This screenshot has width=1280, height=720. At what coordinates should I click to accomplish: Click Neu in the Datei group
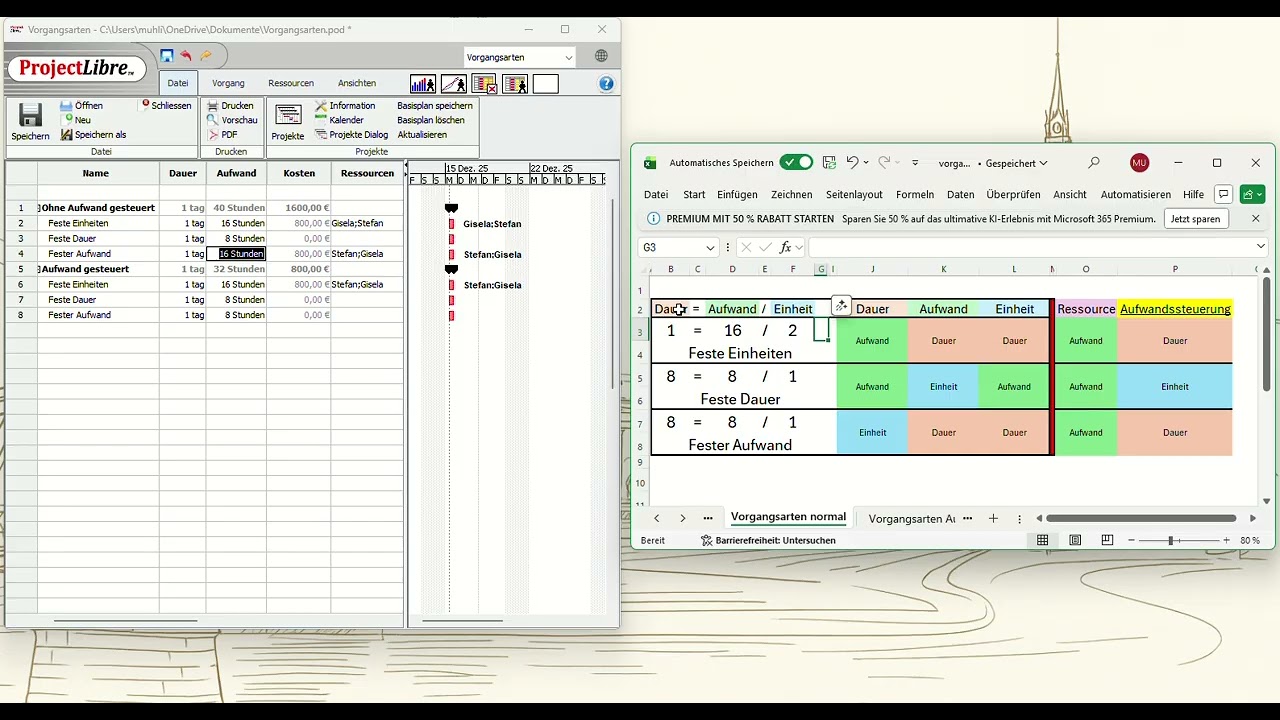76,120
